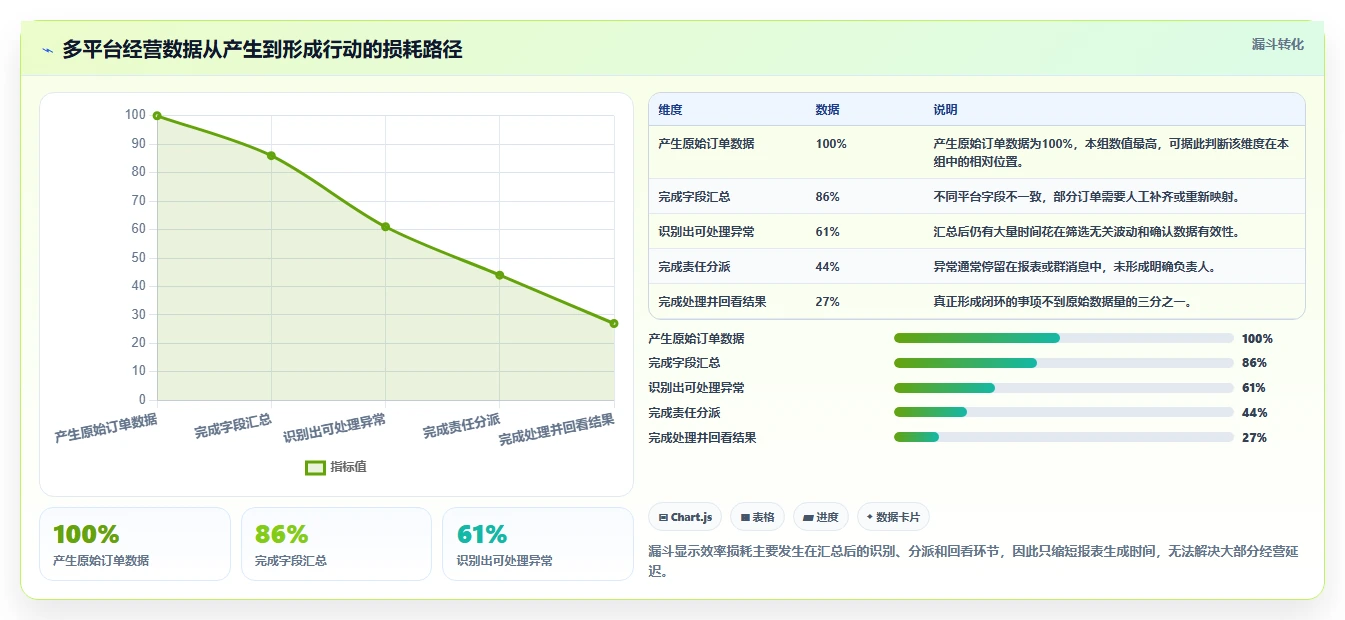Click the 61% value in table
Screen dimensions: 1345x620
point(827,232)
